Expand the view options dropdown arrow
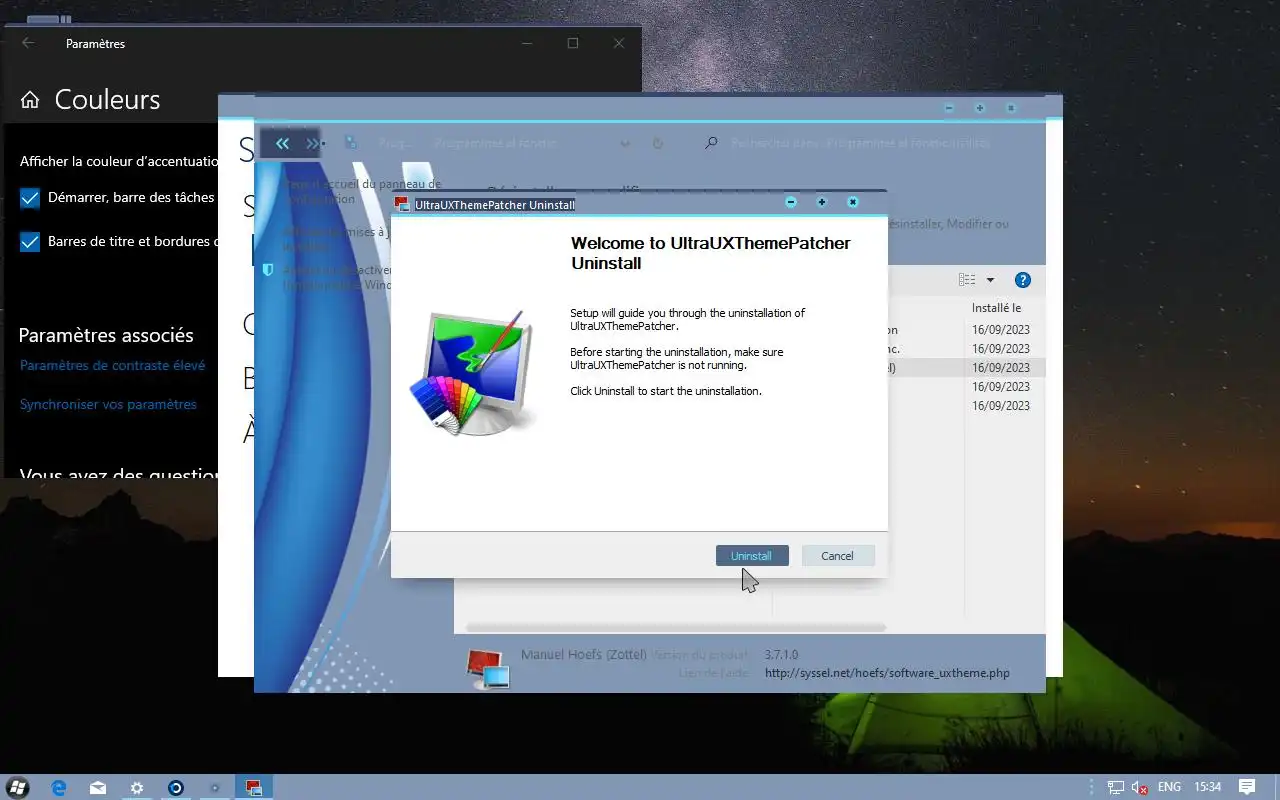This screenshot has width=1280, height=800. tap(991, 280)
